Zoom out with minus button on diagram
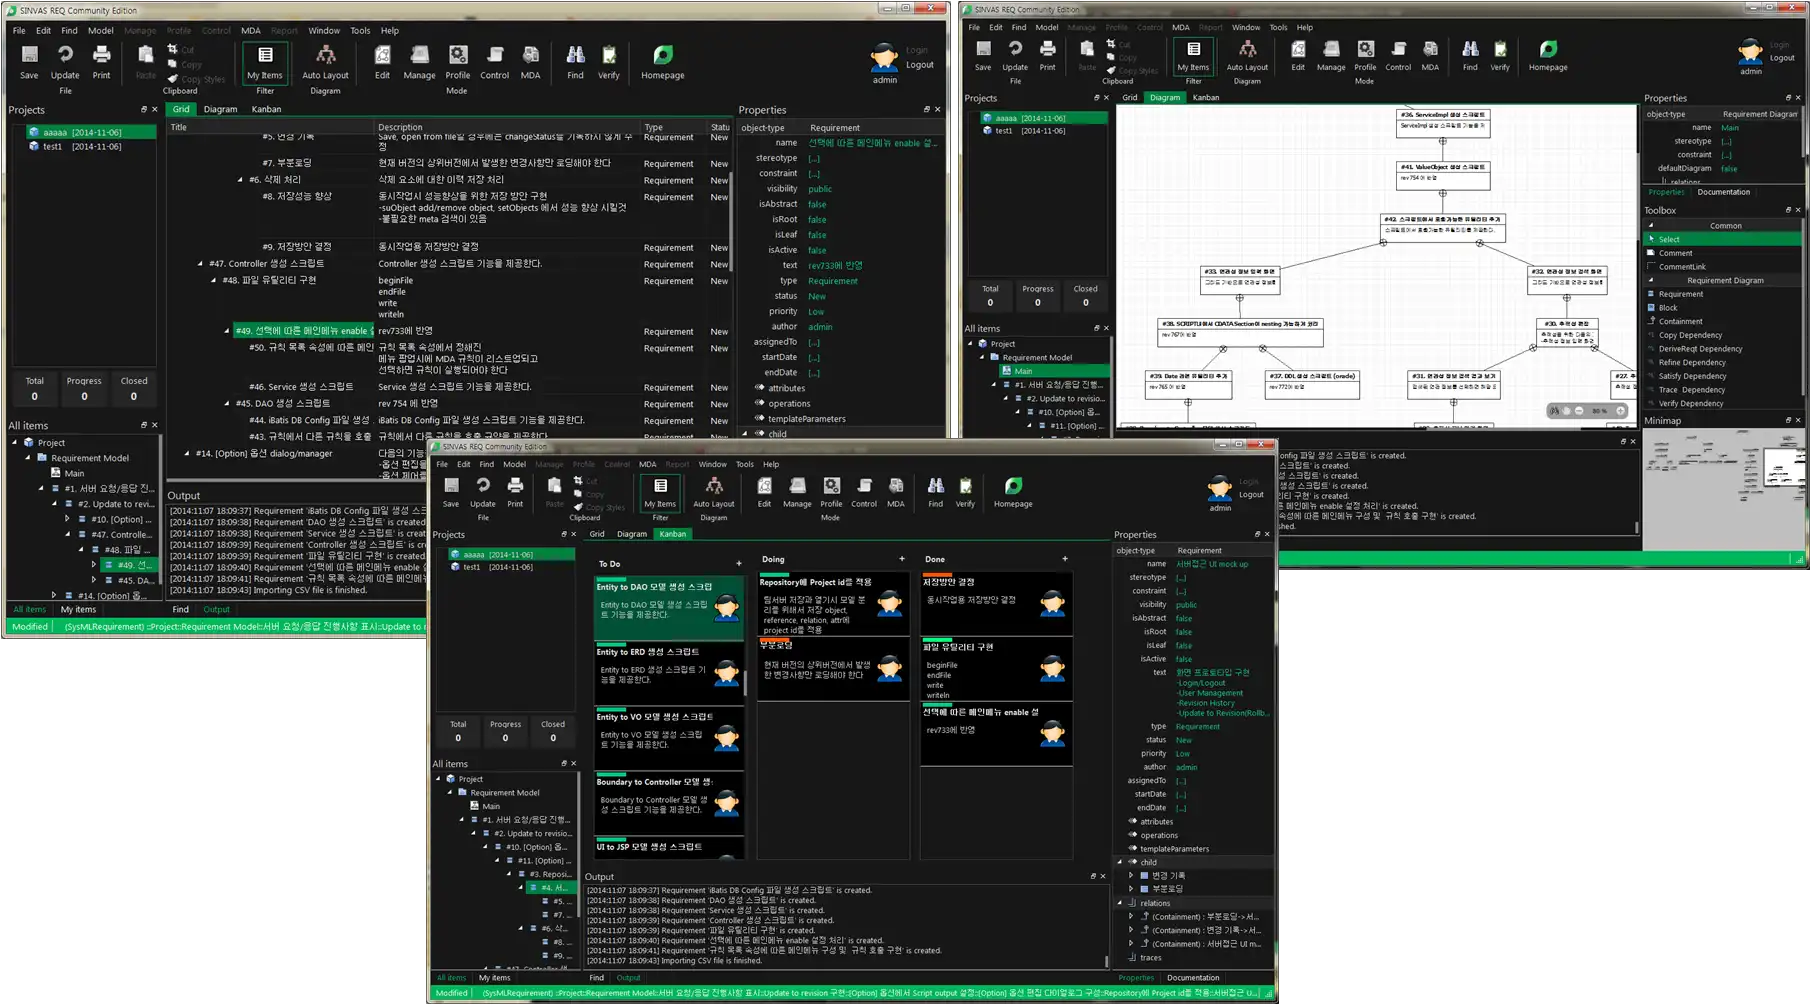The height and width of the screenshot is (1005, 1811). tap(1579, 411)
